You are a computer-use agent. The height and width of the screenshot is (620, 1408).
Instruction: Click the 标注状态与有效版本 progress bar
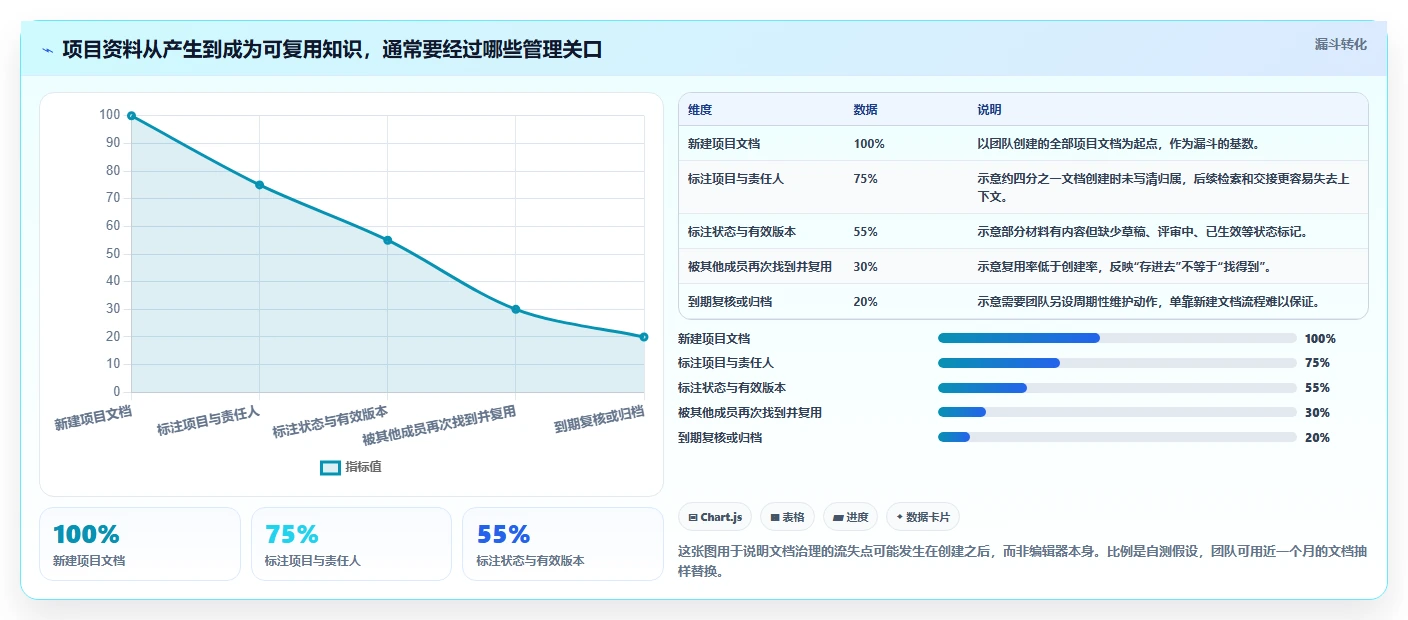click(x=1117, y=388)
